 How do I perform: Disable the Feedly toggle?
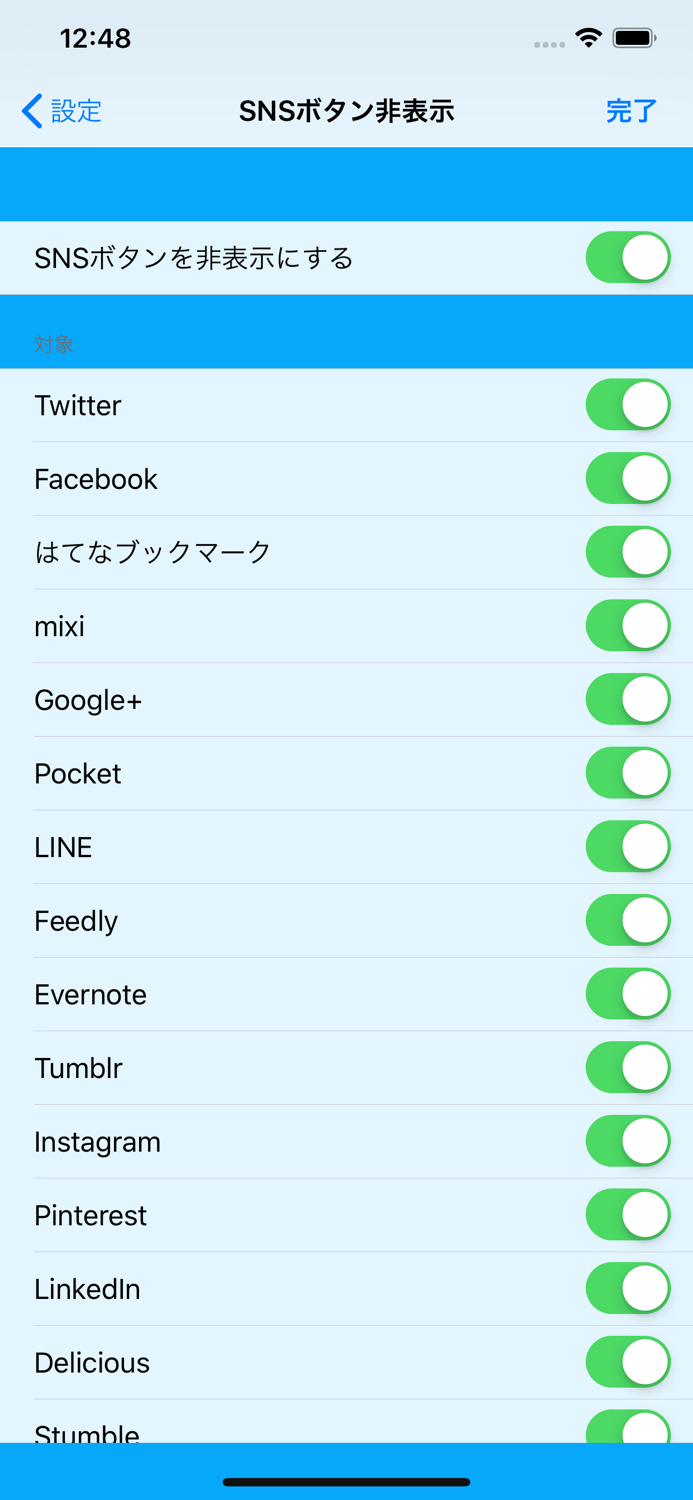click(628, 920)
